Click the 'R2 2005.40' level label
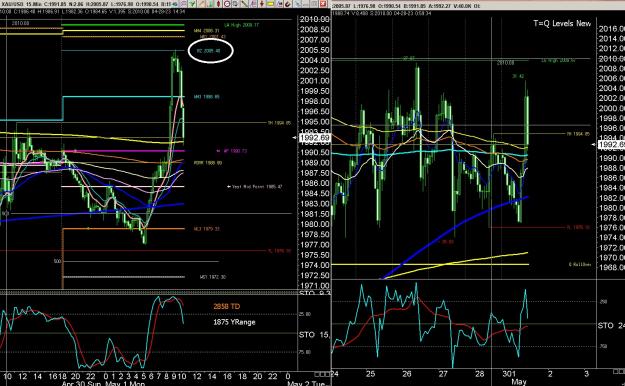The width and height of the screenshot is (625, 386). (x=208, y=51)
